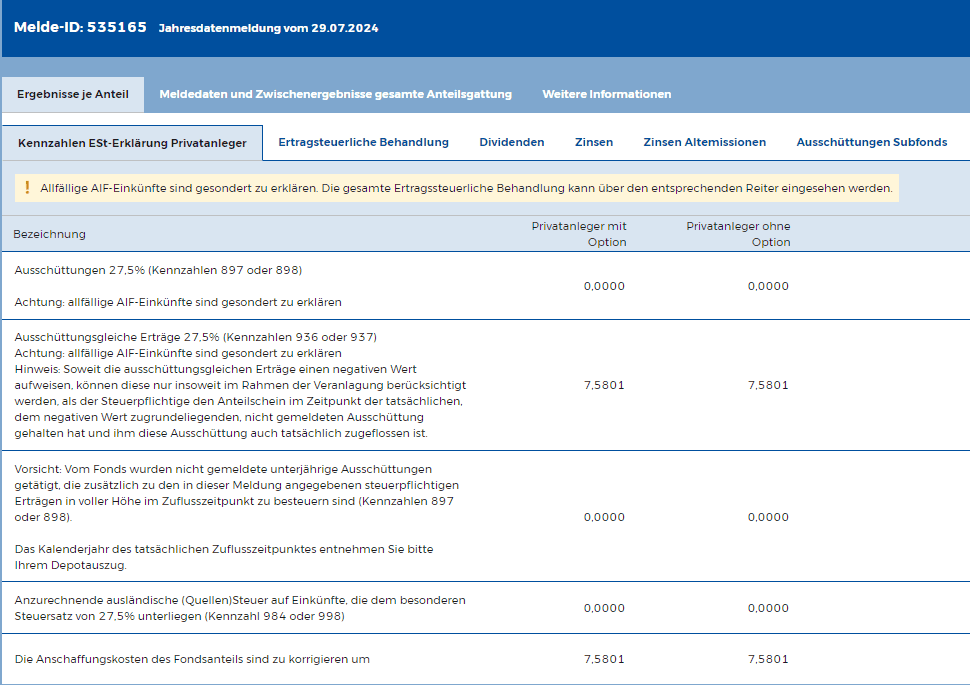Switch to Meldedaten und Zwischenergebnisse tab

pos(335,94)
